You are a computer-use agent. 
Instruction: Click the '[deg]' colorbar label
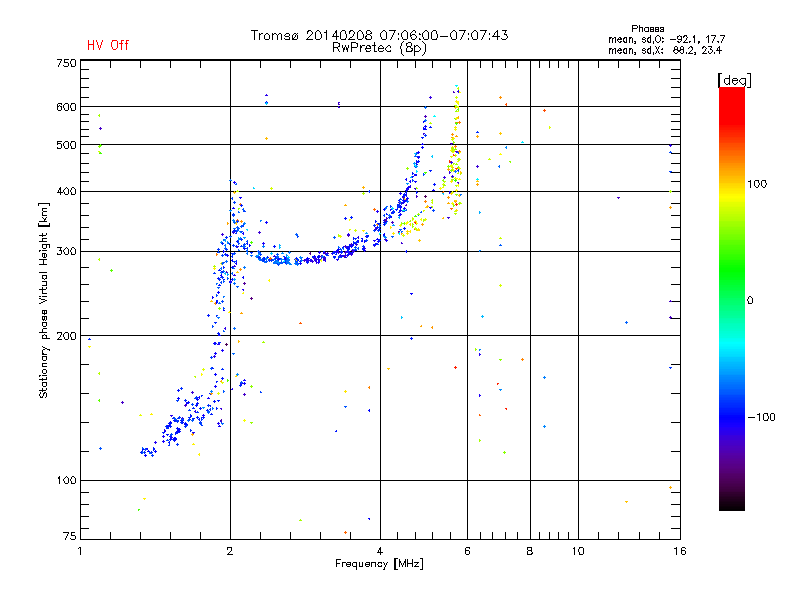point(734,80)
